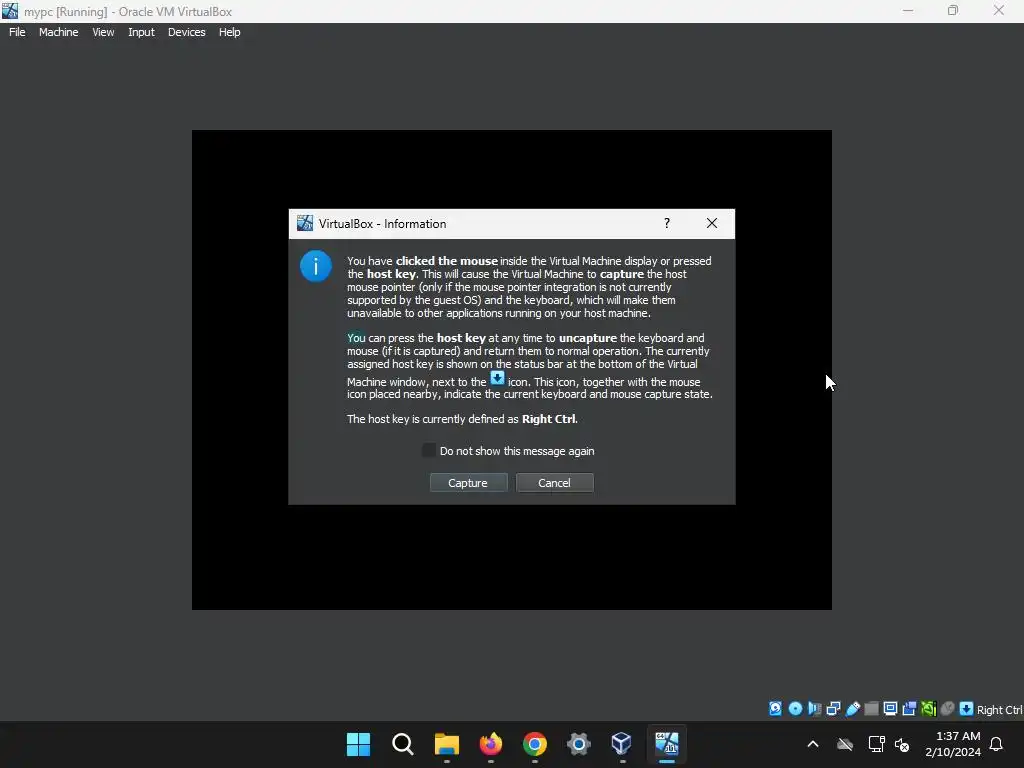The height and width of the screenshot is (768, 1024).
Task: Open File Explorer from taskbar
Action: 447,744
